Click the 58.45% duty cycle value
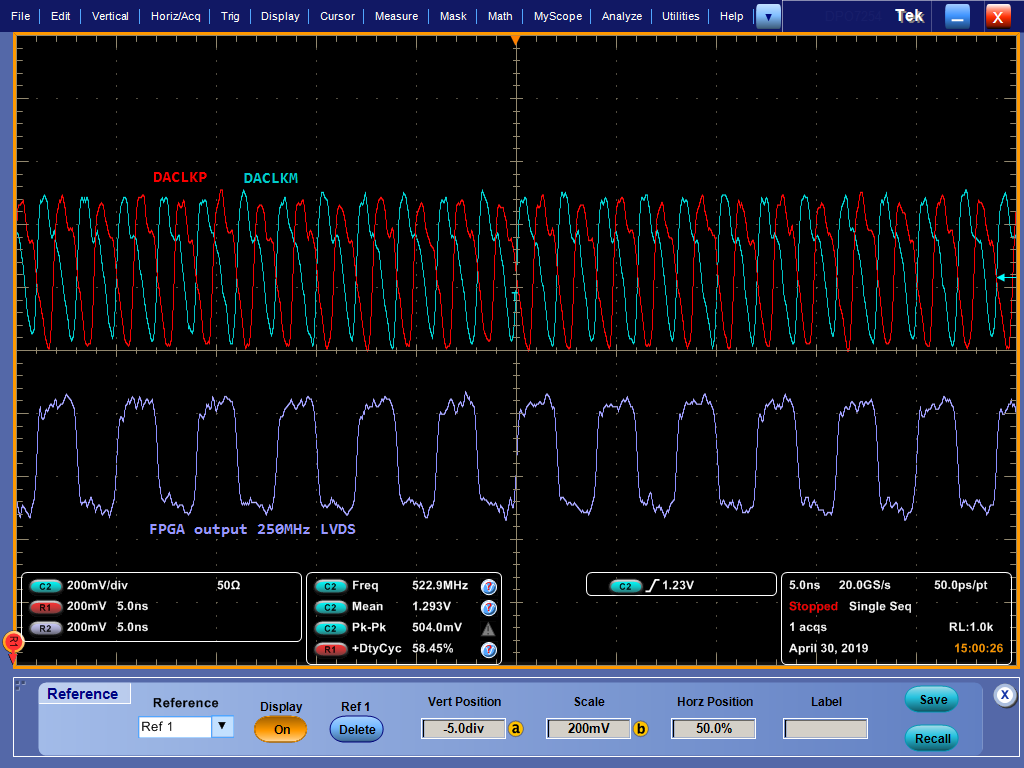Viewport: 1024px width, 768px height. tap(432, 648)
